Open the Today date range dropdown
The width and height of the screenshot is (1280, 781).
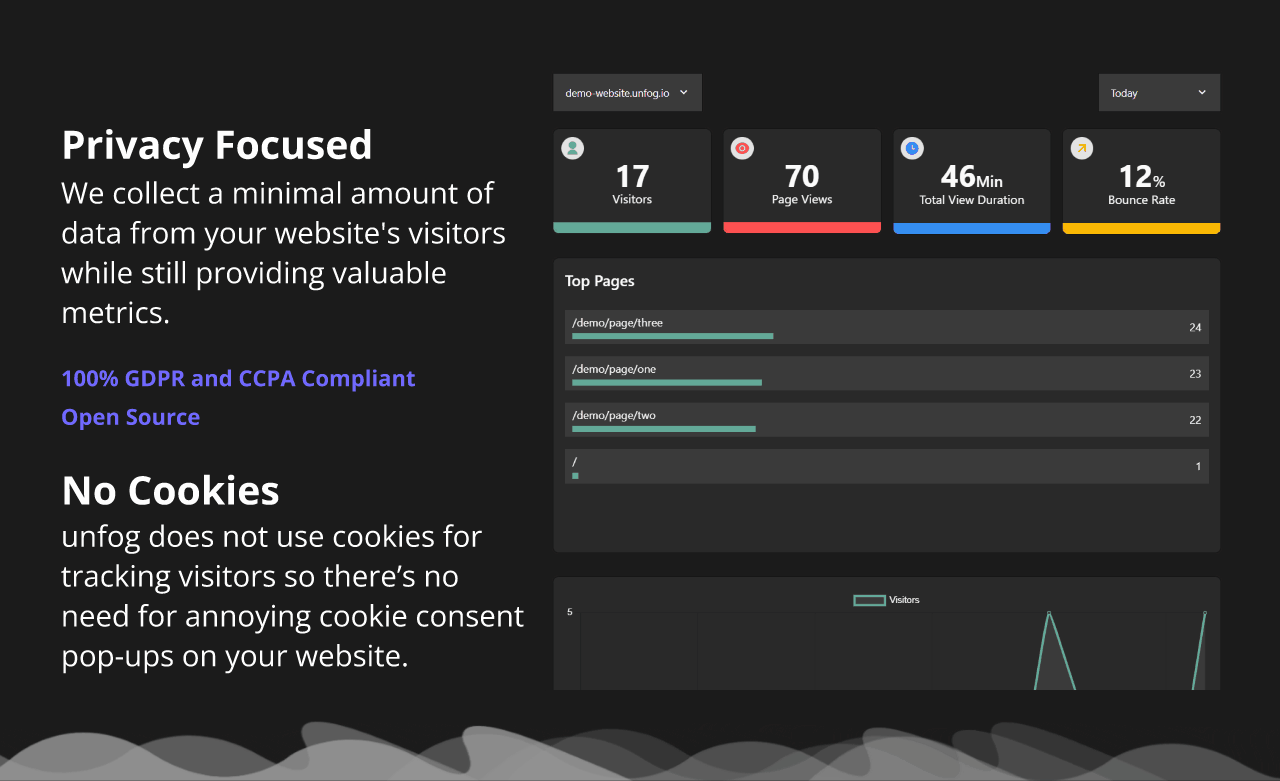pos(1159,92)
